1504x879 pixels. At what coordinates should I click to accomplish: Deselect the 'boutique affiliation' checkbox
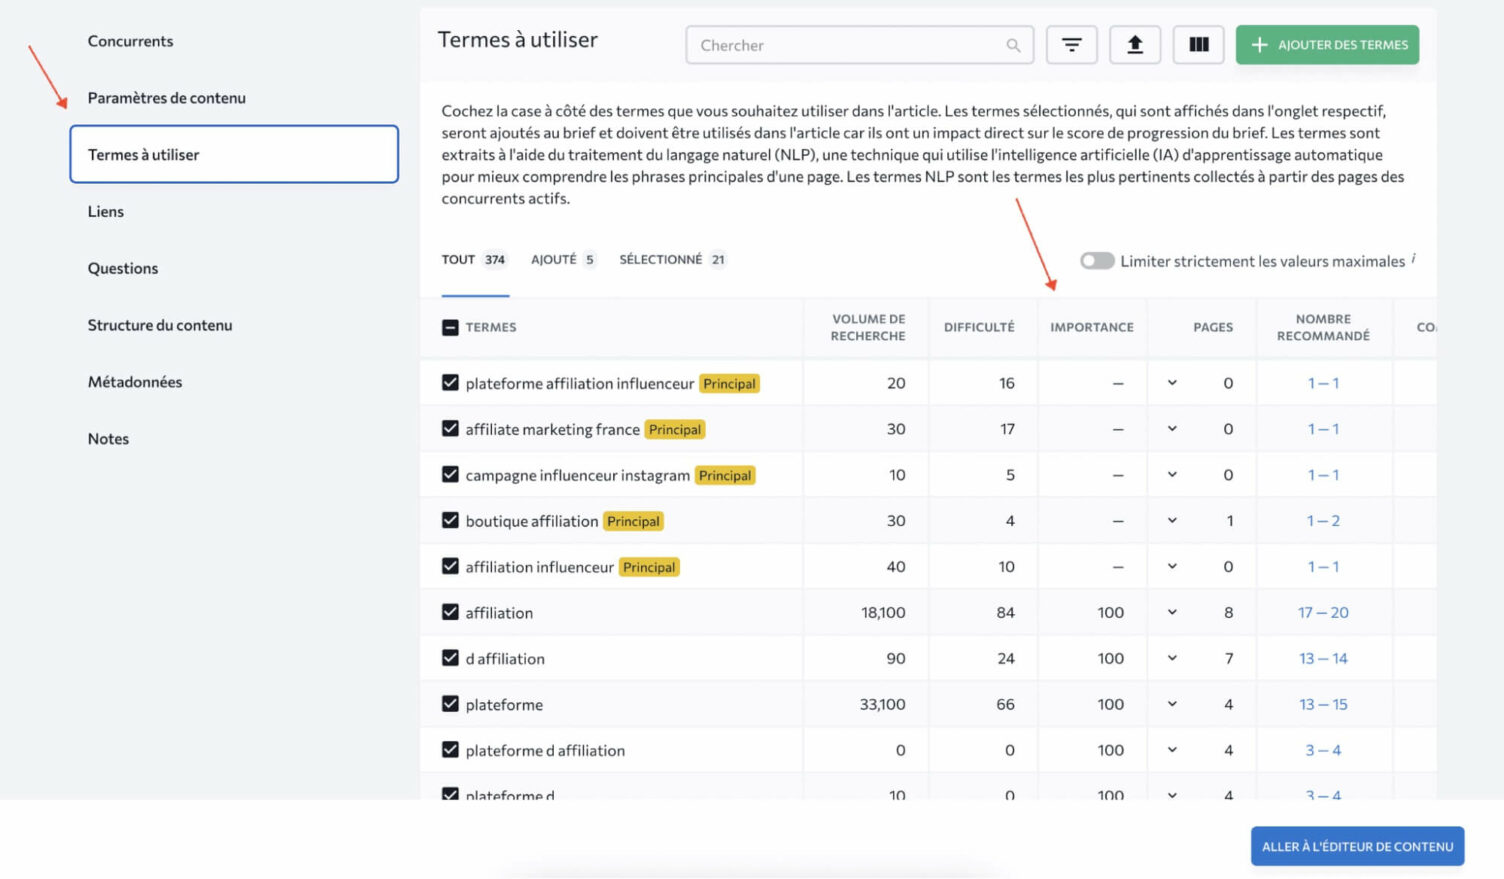[450, 521]
